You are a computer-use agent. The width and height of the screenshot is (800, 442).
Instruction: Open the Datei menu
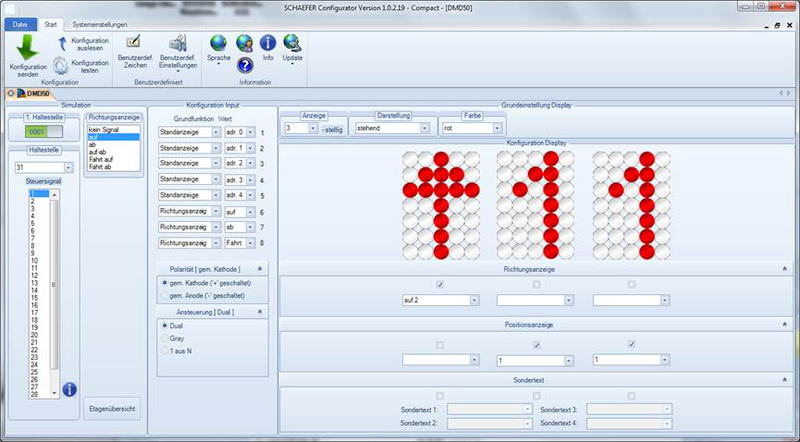(x=20, y=24)
